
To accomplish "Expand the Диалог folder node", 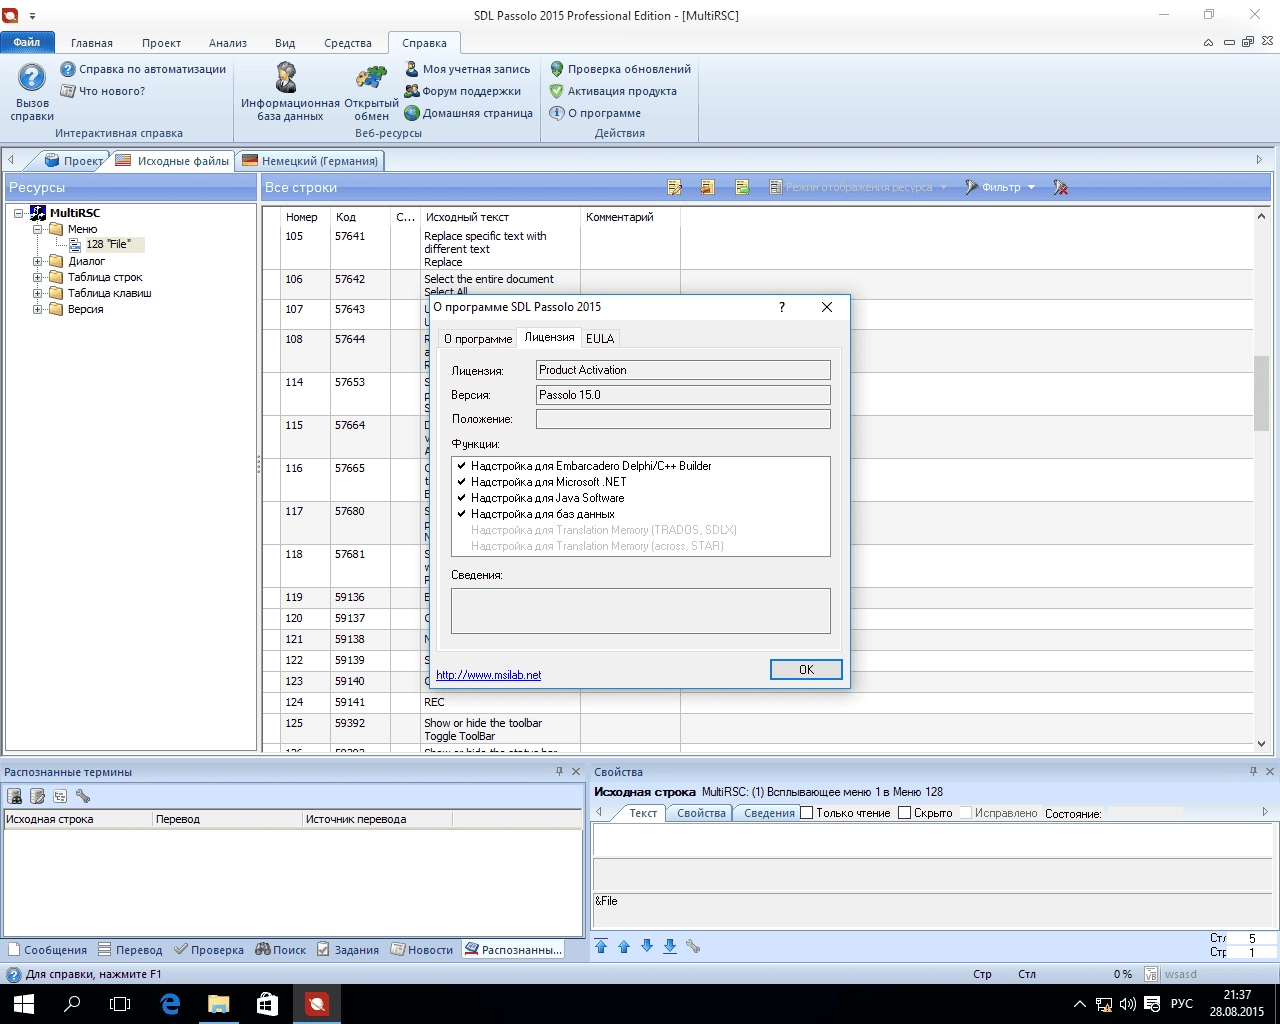I will pyautogui.click(x=37, y=261).
